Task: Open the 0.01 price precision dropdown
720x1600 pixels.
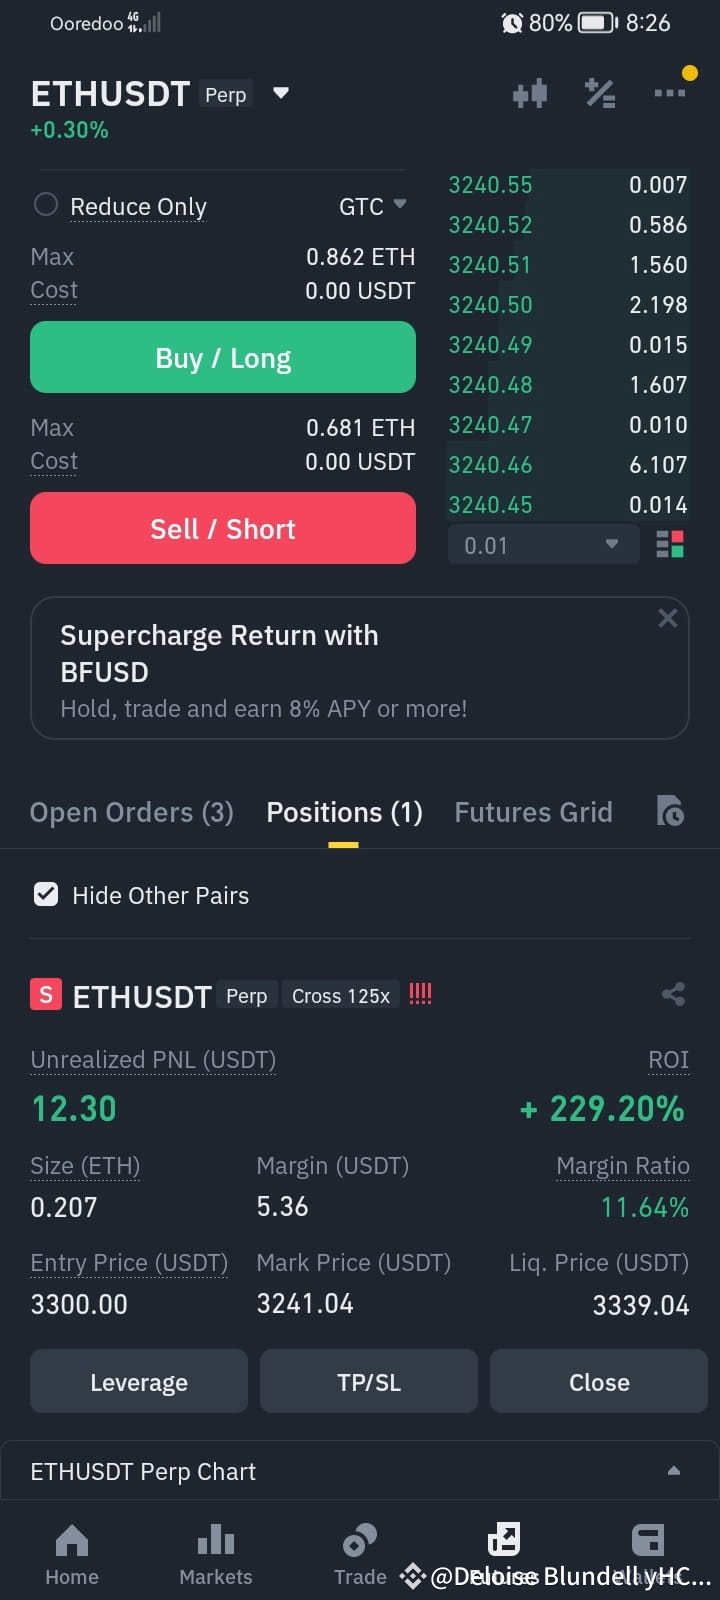Action: [542, 545]
